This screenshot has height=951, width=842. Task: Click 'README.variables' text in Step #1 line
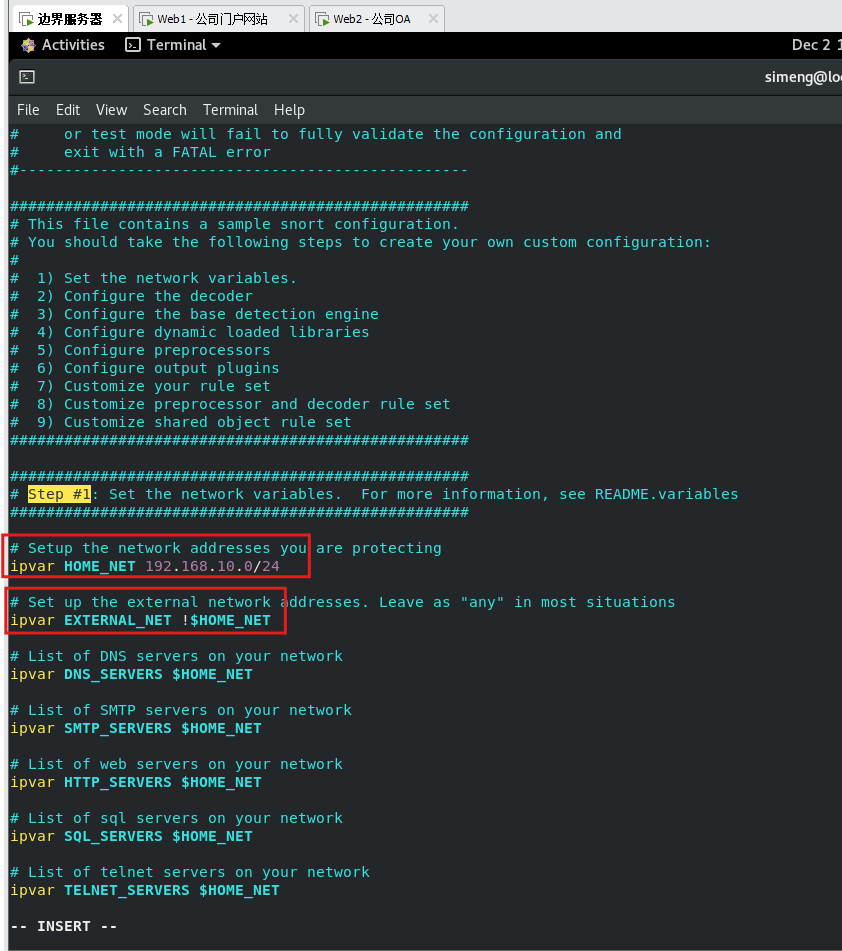click(x=666, y=494)
